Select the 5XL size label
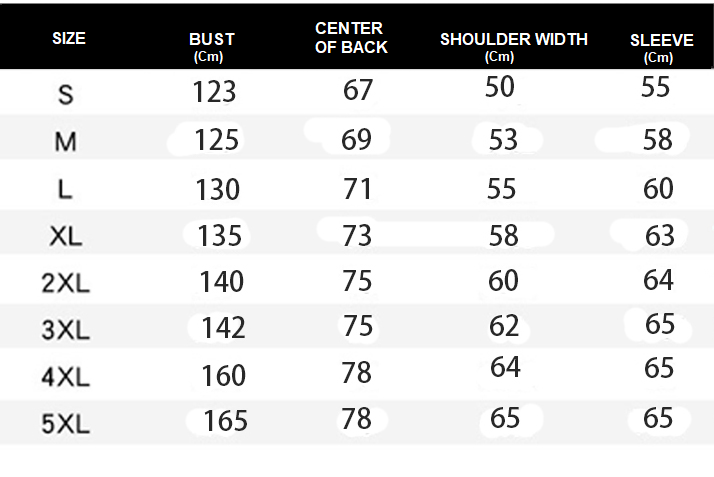The width and height of the screenshot is (714, 477). click(x=66, y=424)
